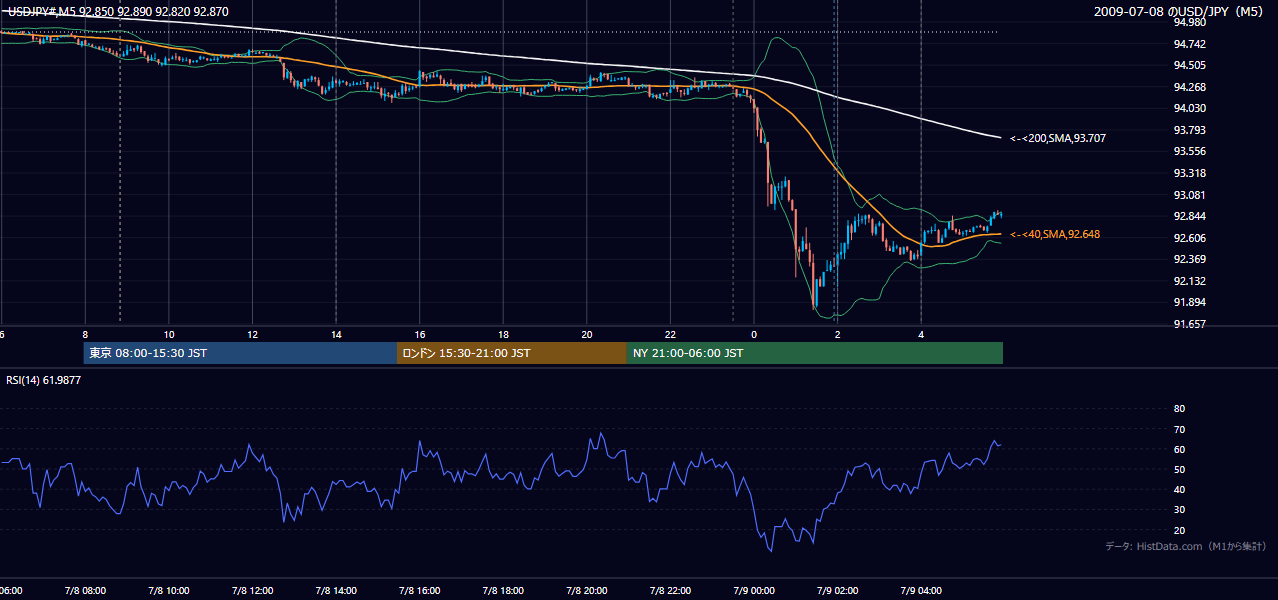The height and width of the screenshot is (600, 1278).
Task: Click RSI scale value 70
Action: [x=1179, y=429]
